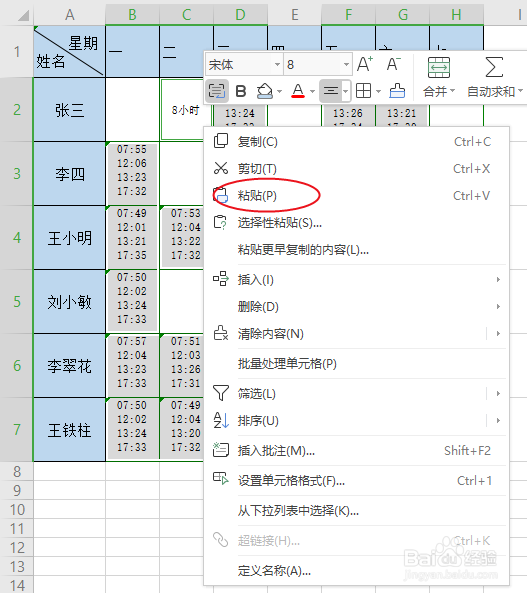Expand the 筛选(L) submenu arrow

tap(498, 393)
